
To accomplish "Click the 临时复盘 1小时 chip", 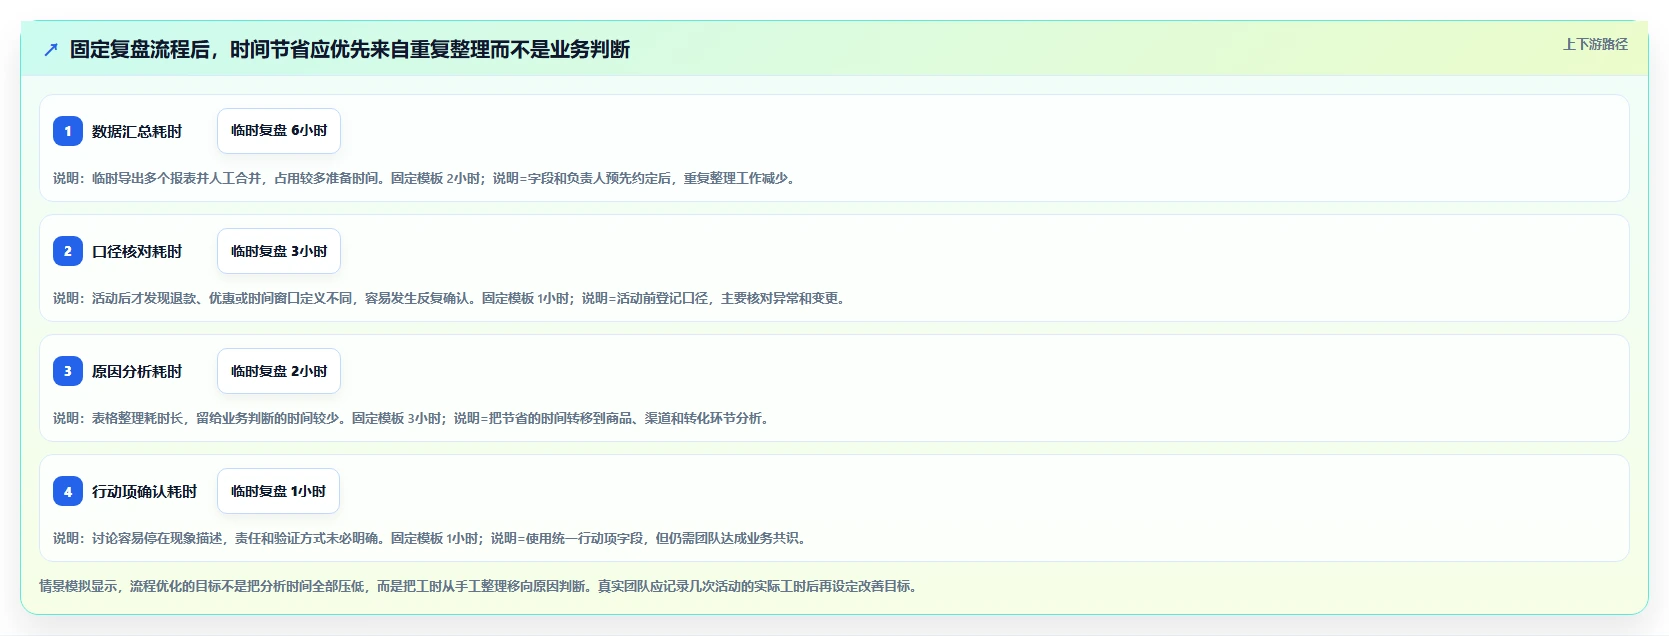I will [278, 491].
